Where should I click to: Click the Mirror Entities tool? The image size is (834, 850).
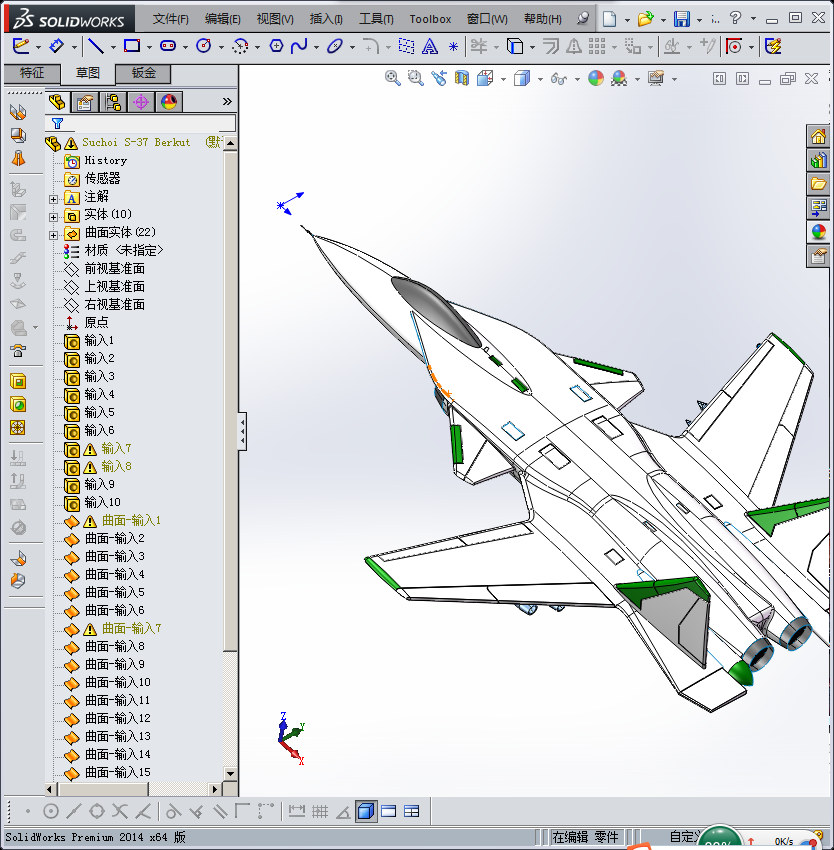click(x=574, y=47)
